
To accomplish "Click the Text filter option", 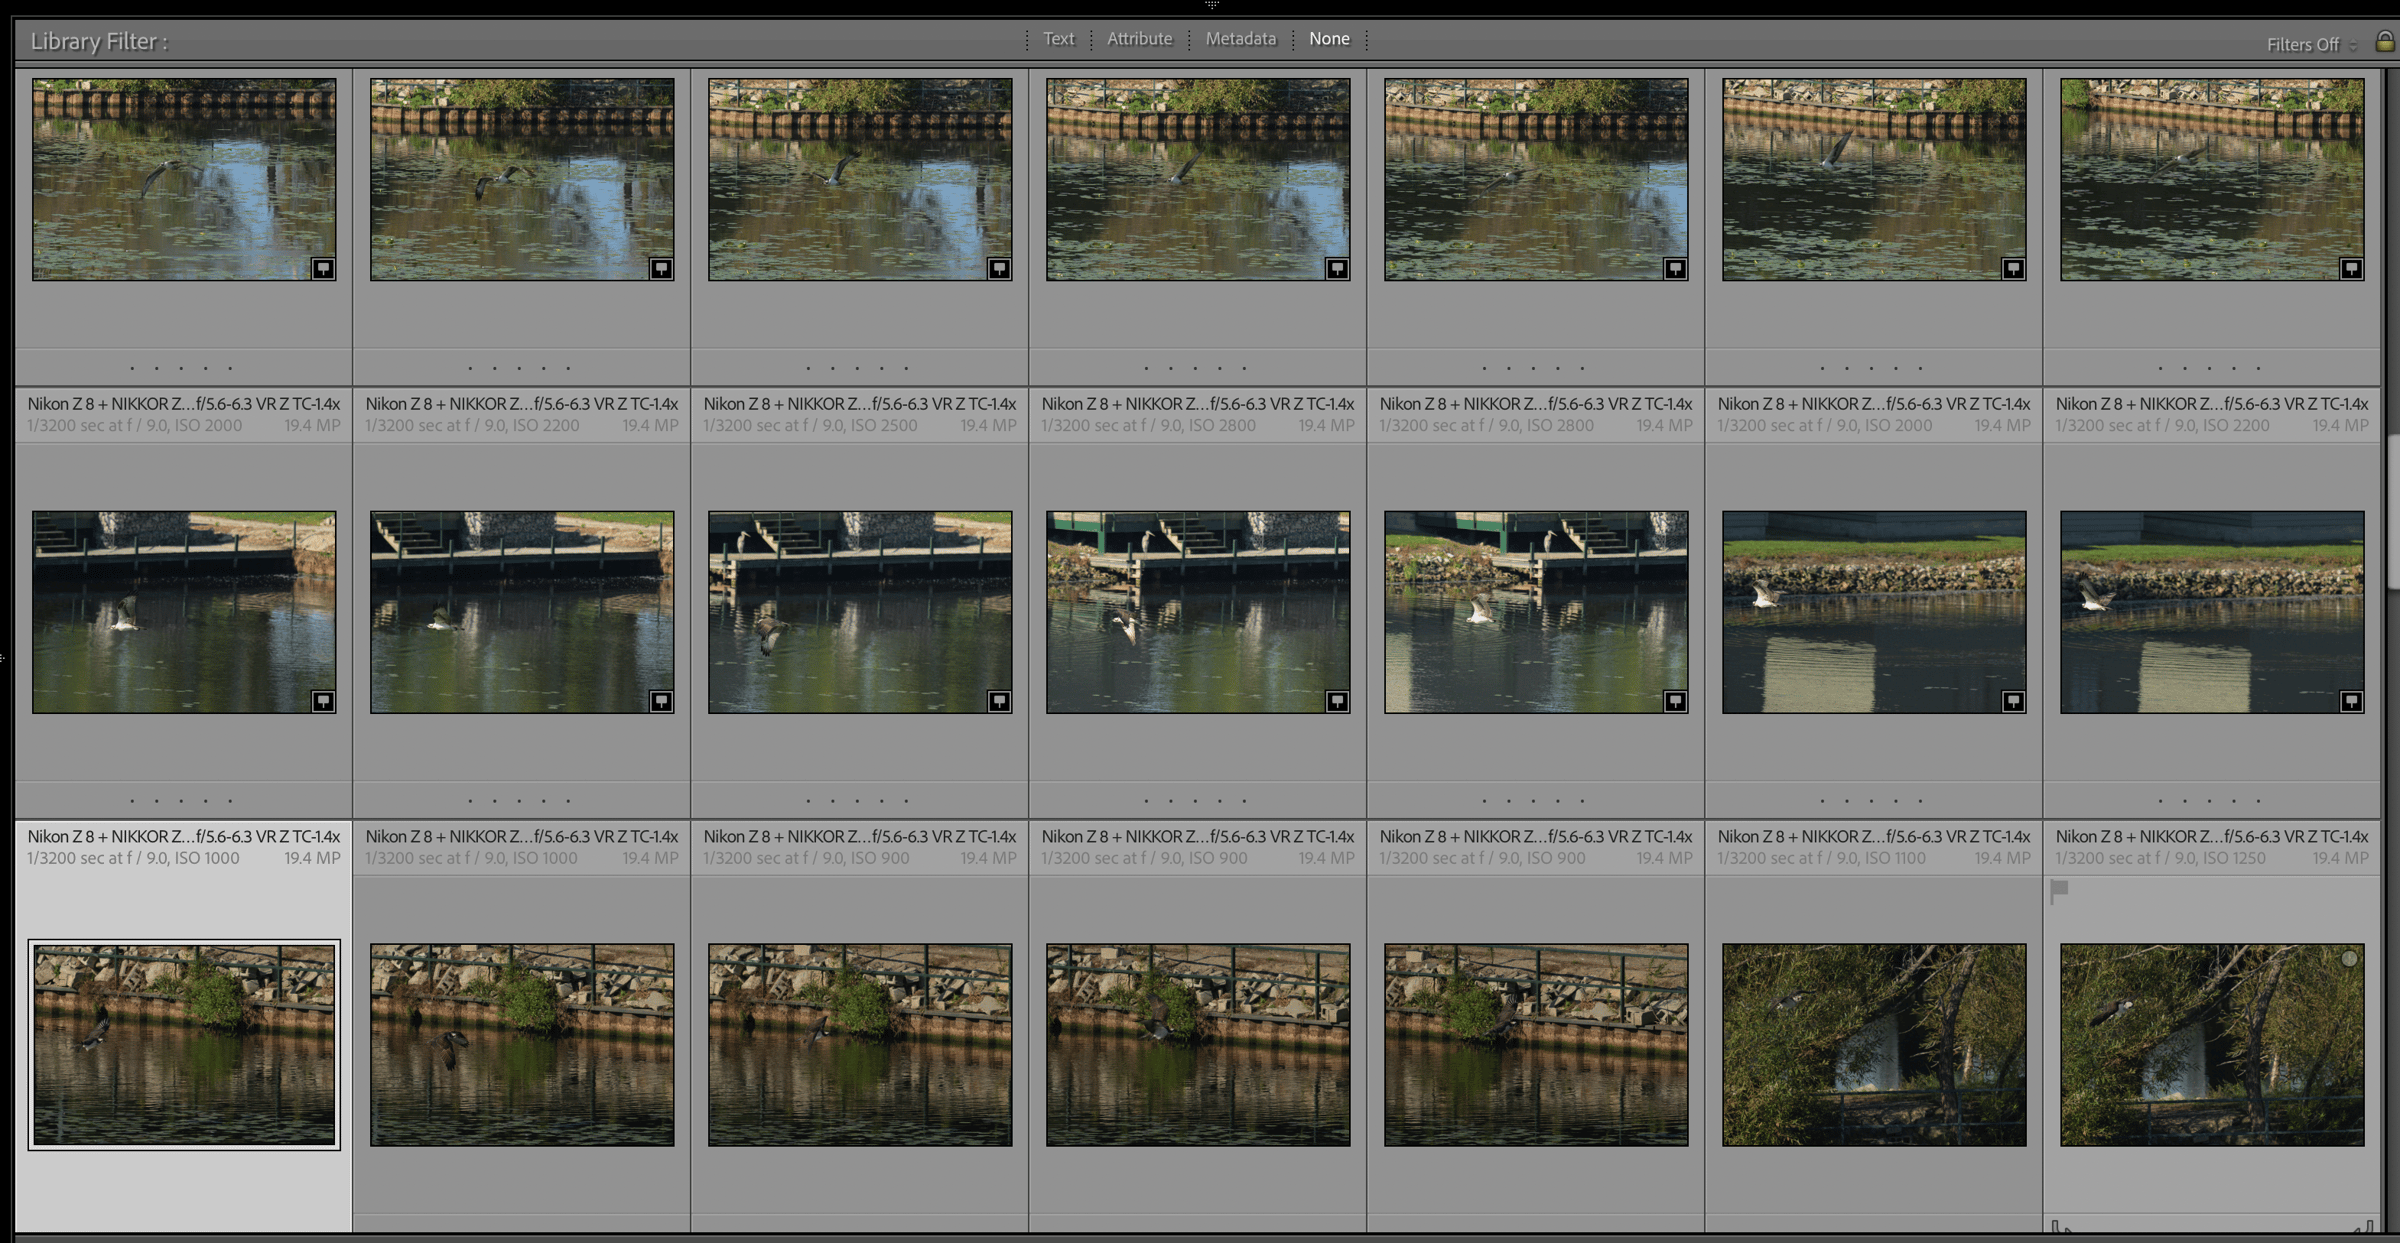I will [1058, 39].
